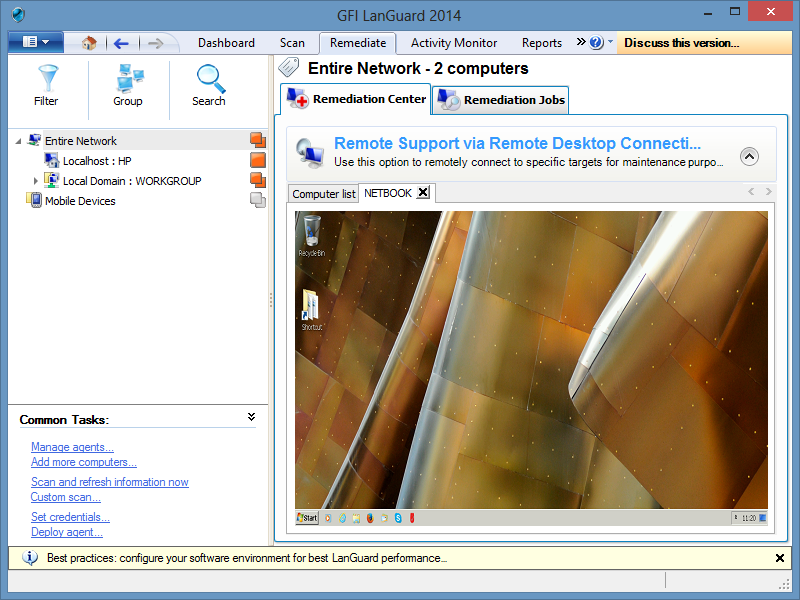
Task: Open the Search magnifier tool
Action: tap(209, 86)
